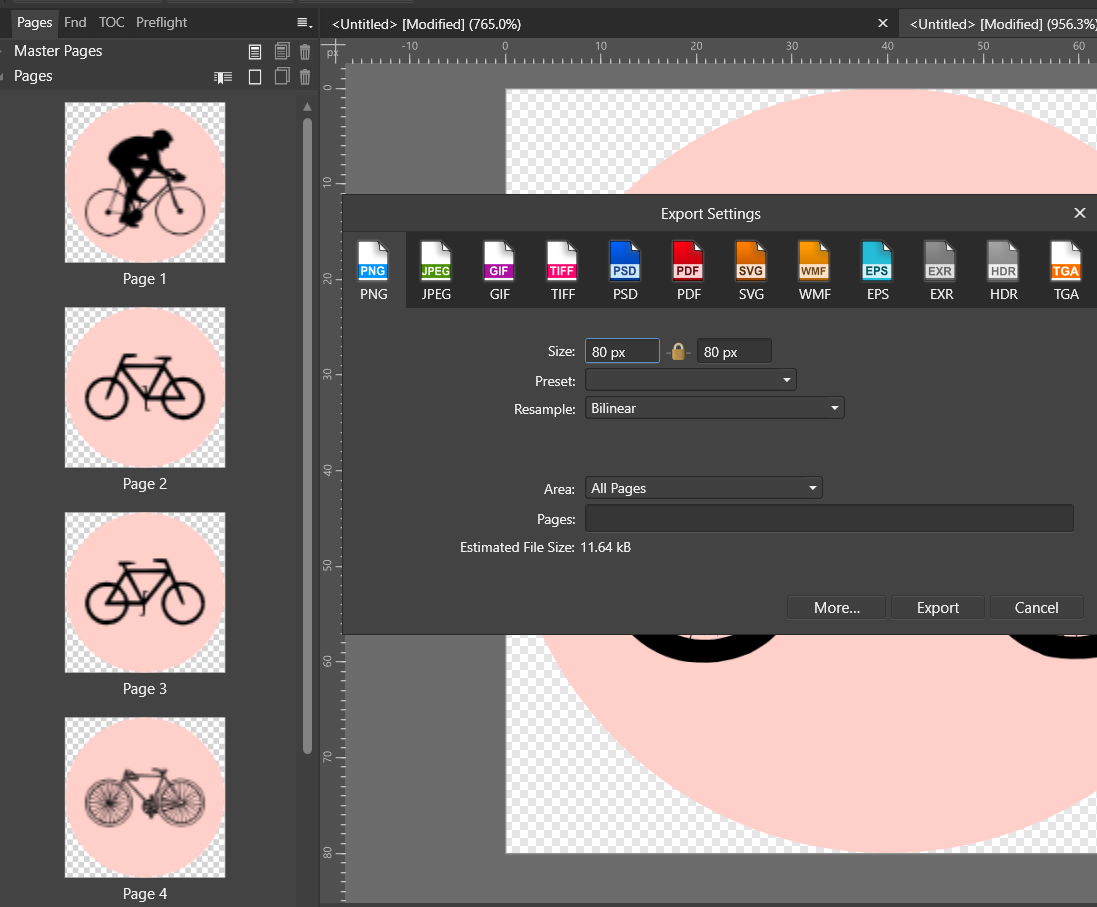Pick the SVG format icon

coord(750,271)
